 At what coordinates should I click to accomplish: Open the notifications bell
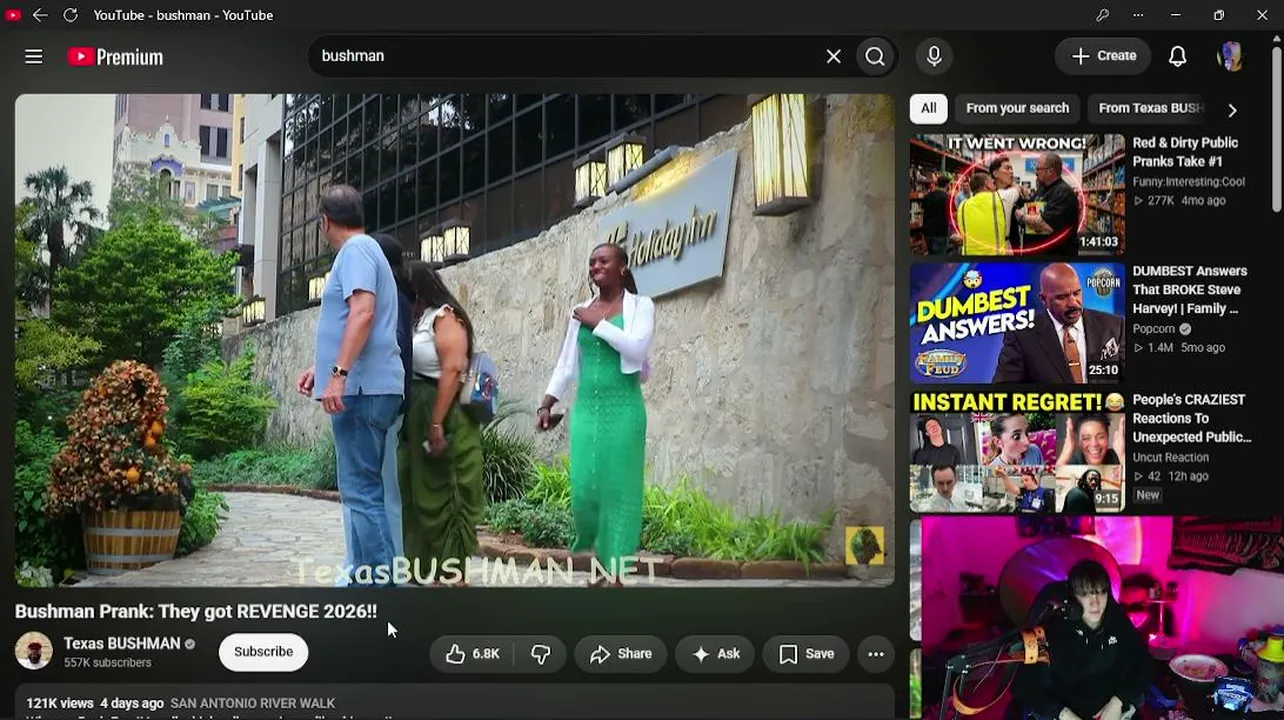point(1178,56)
